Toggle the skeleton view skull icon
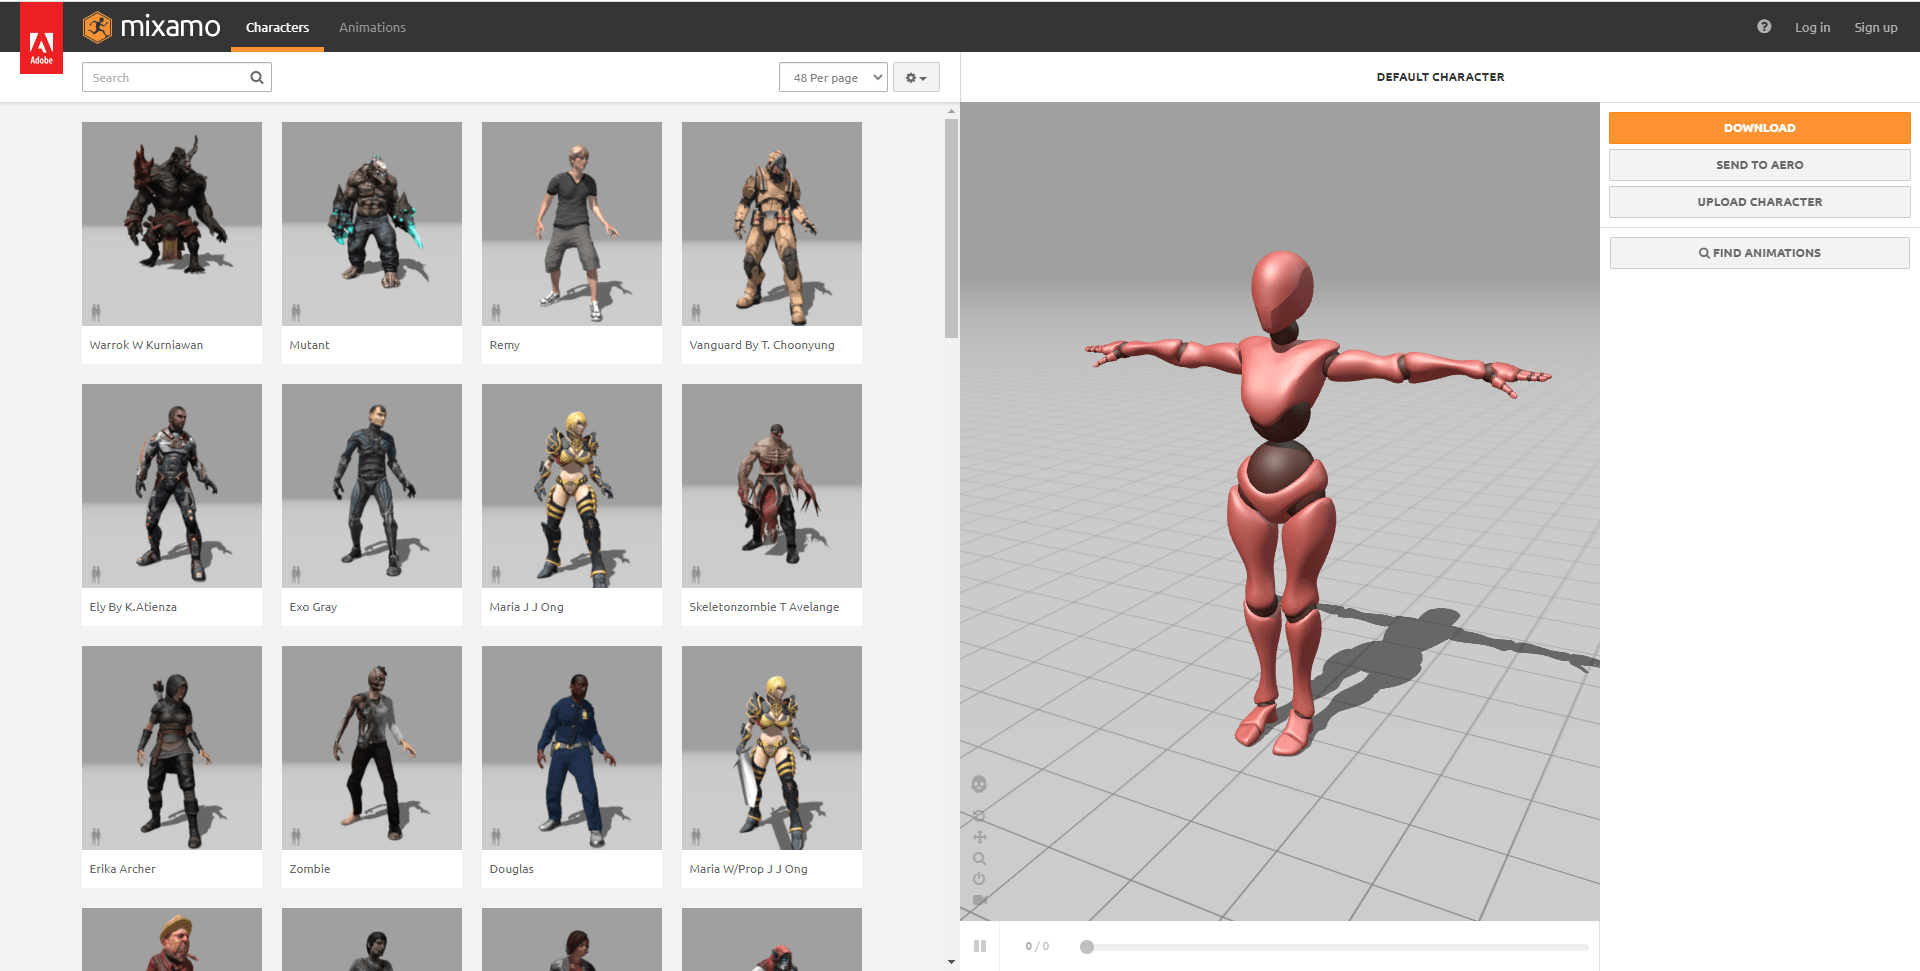Screen dimensions: 1920x971 coord(979,784)
